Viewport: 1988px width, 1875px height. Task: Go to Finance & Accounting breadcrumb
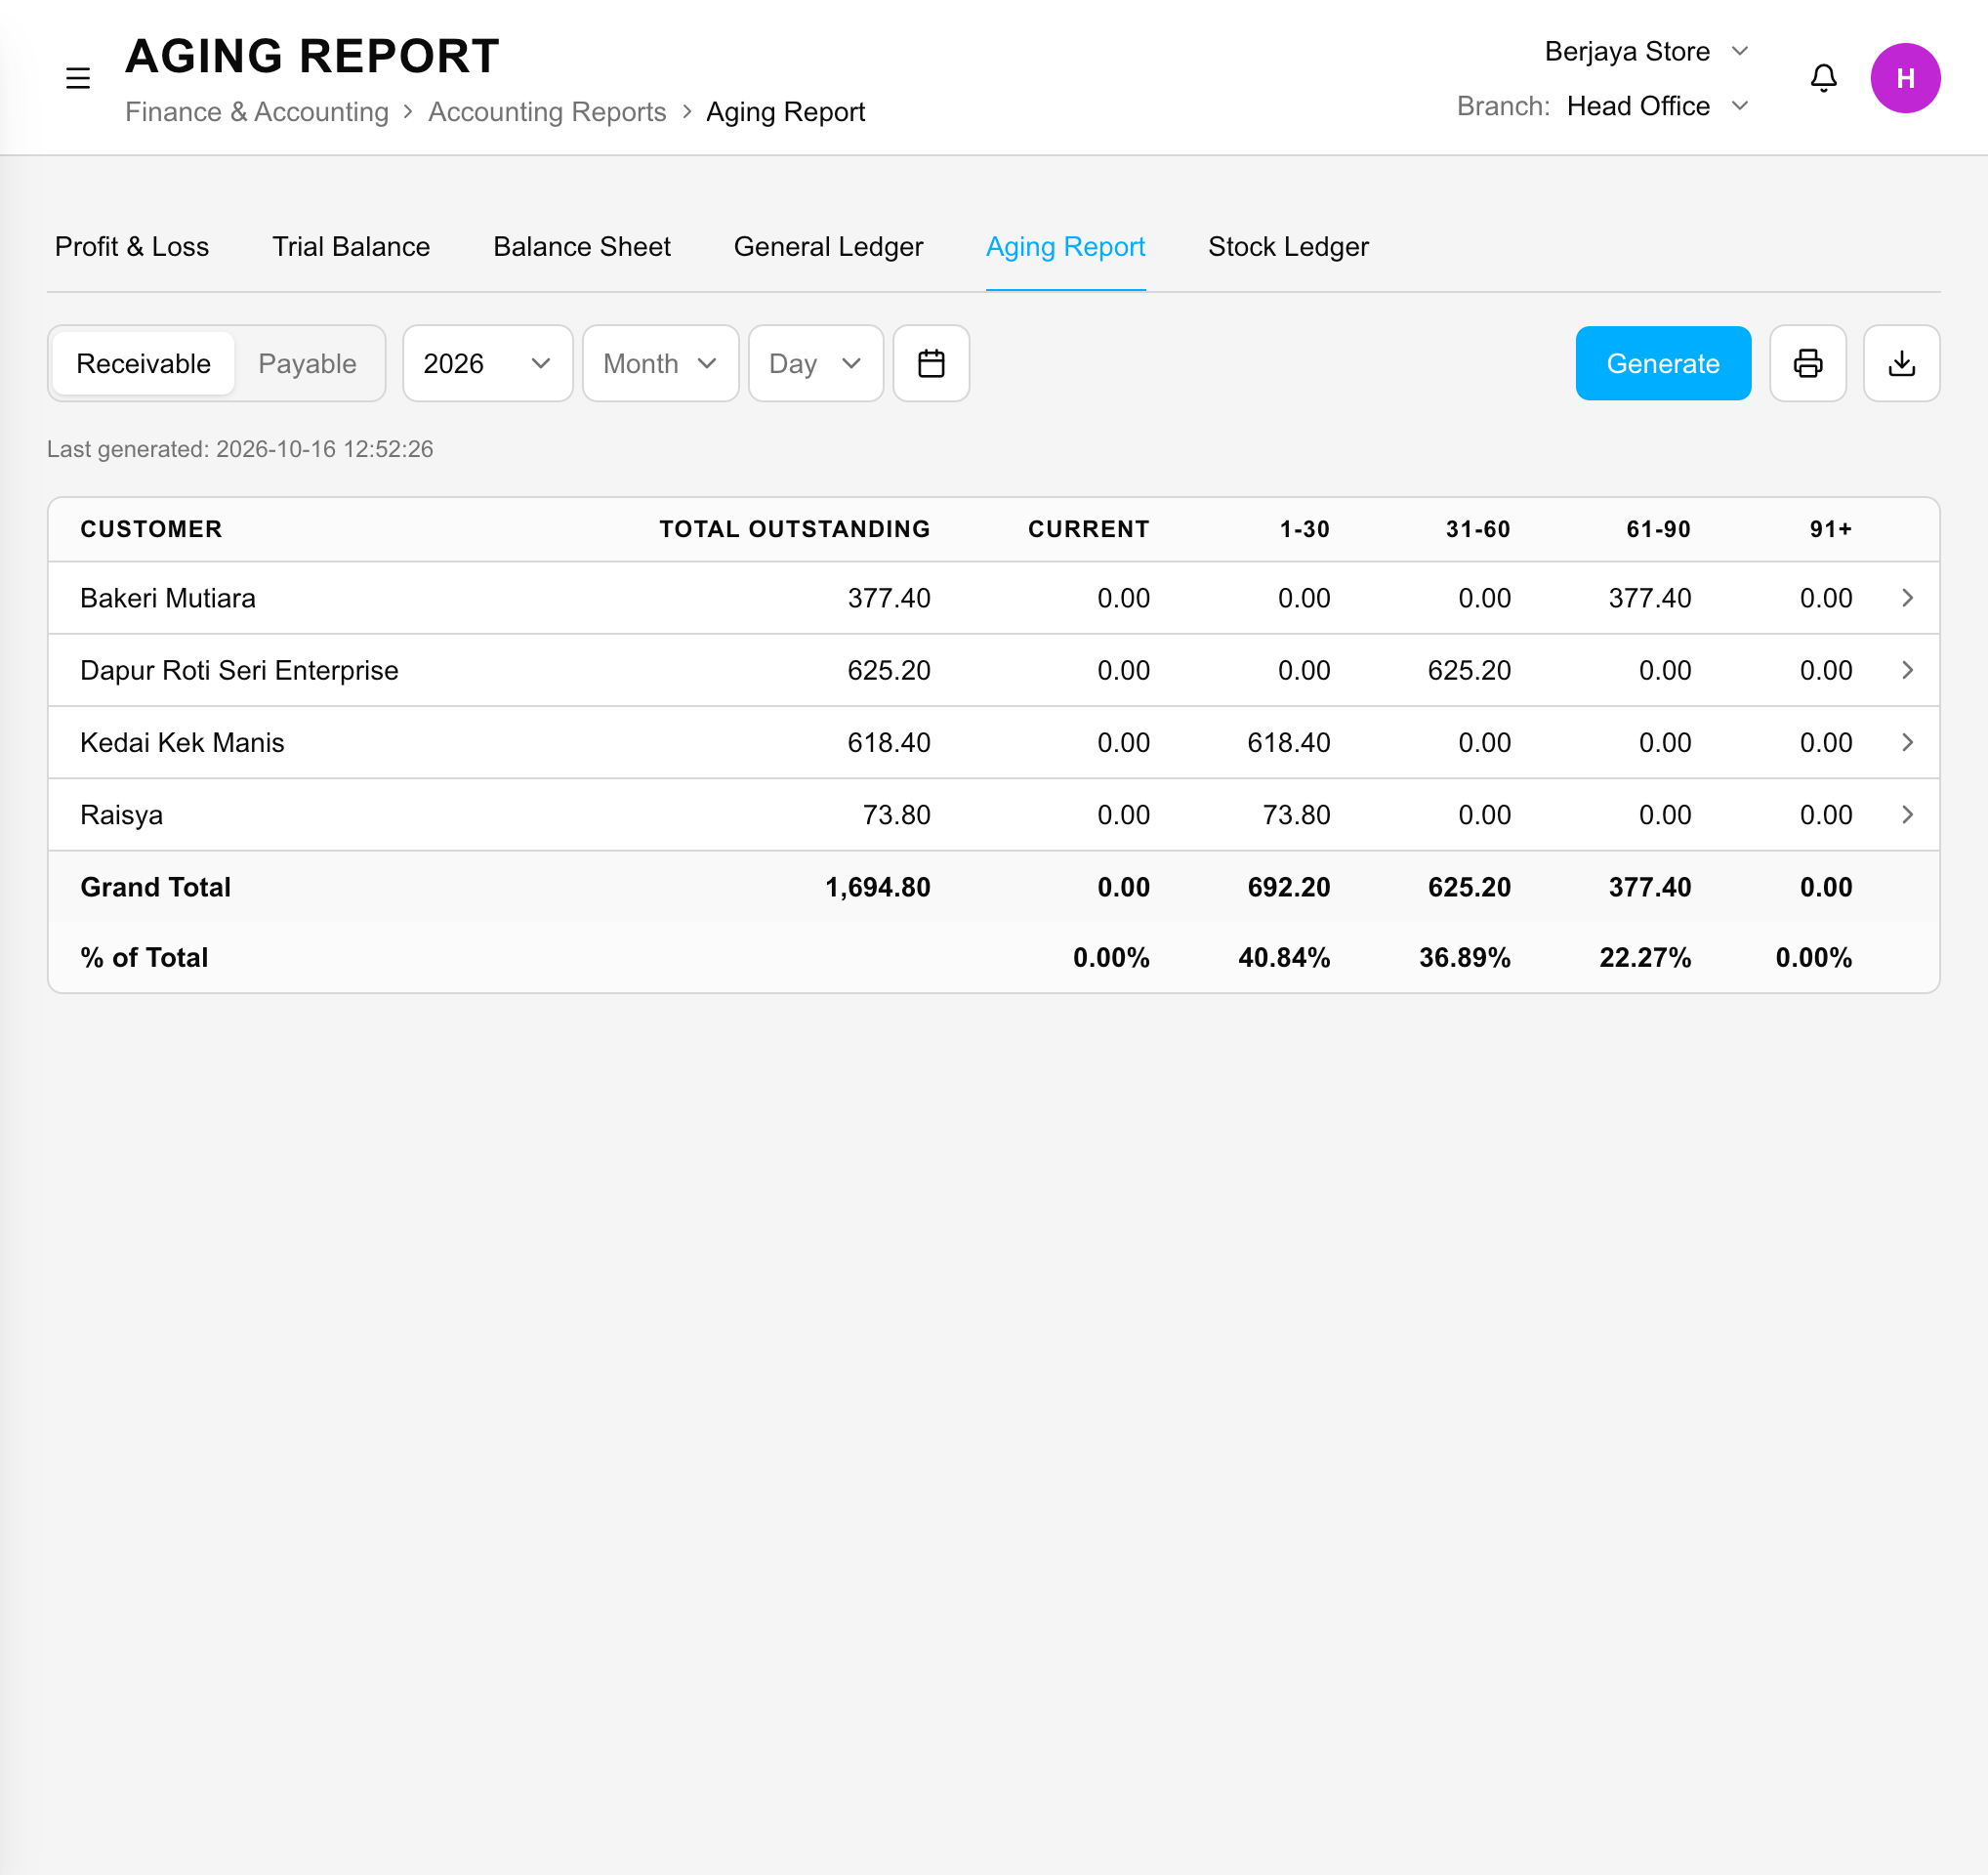coord(257,112)
